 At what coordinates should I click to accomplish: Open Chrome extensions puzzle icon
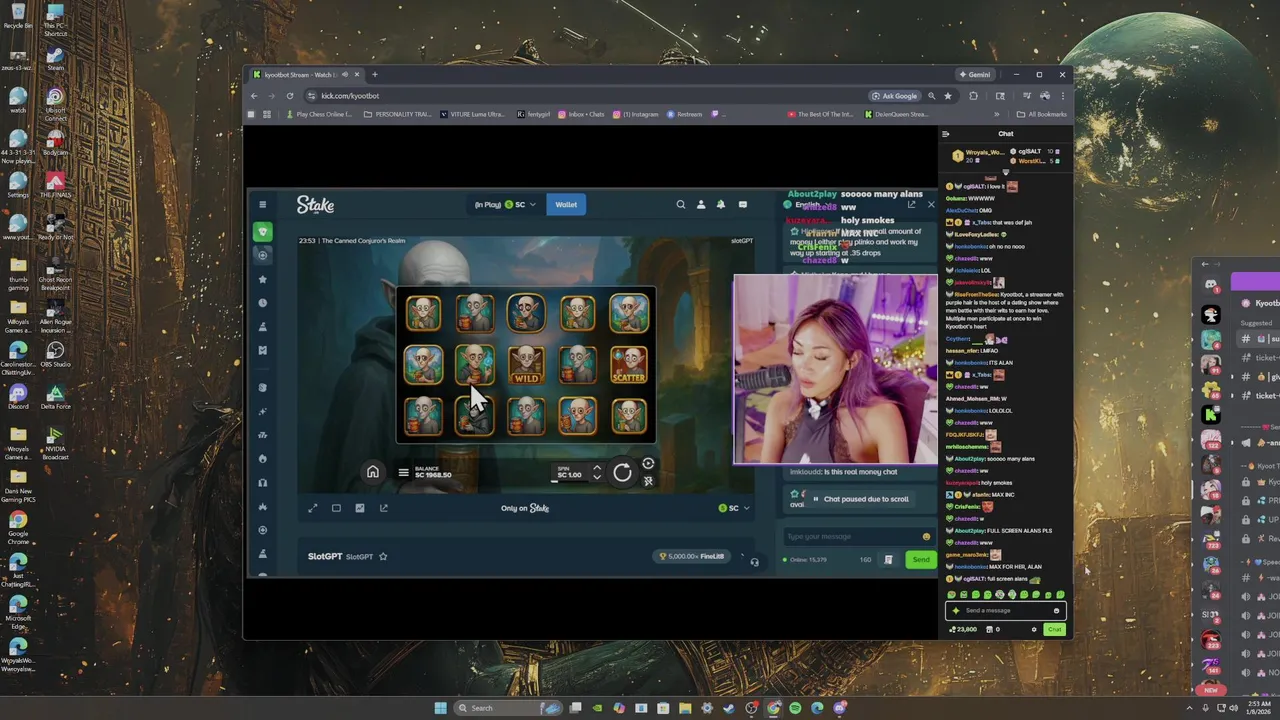(x=973, y=96)
